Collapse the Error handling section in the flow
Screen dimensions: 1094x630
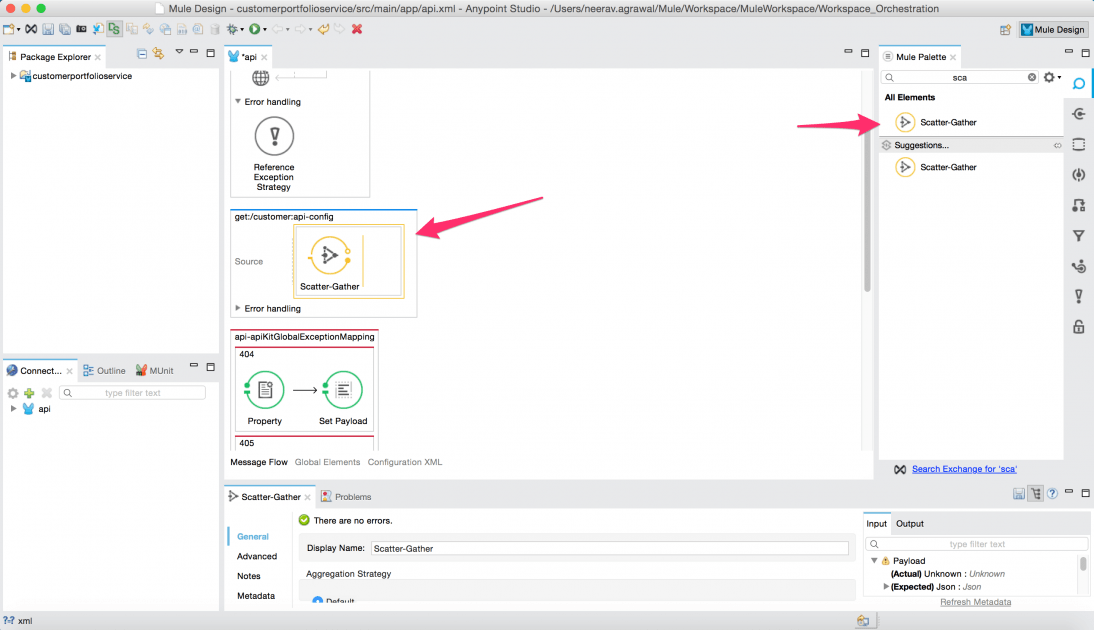(238, 101)
